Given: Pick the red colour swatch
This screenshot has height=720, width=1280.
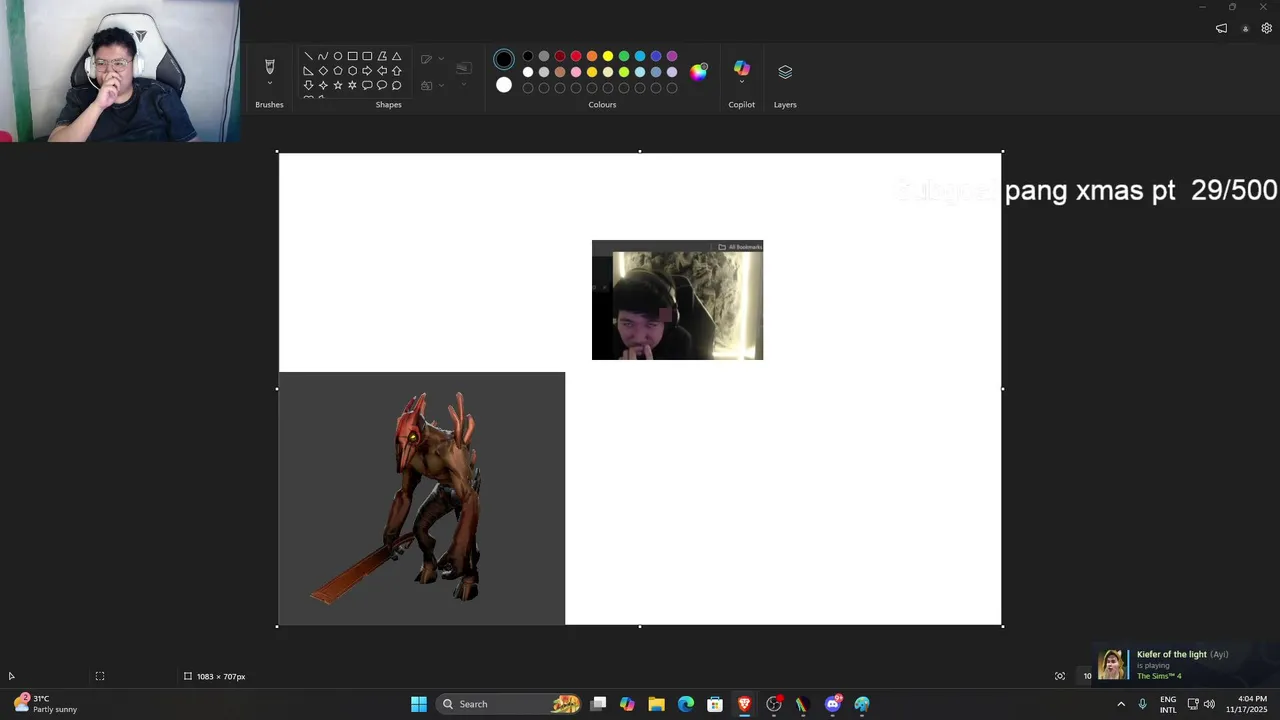Looking at the screenshot, I should pos(576,56).
